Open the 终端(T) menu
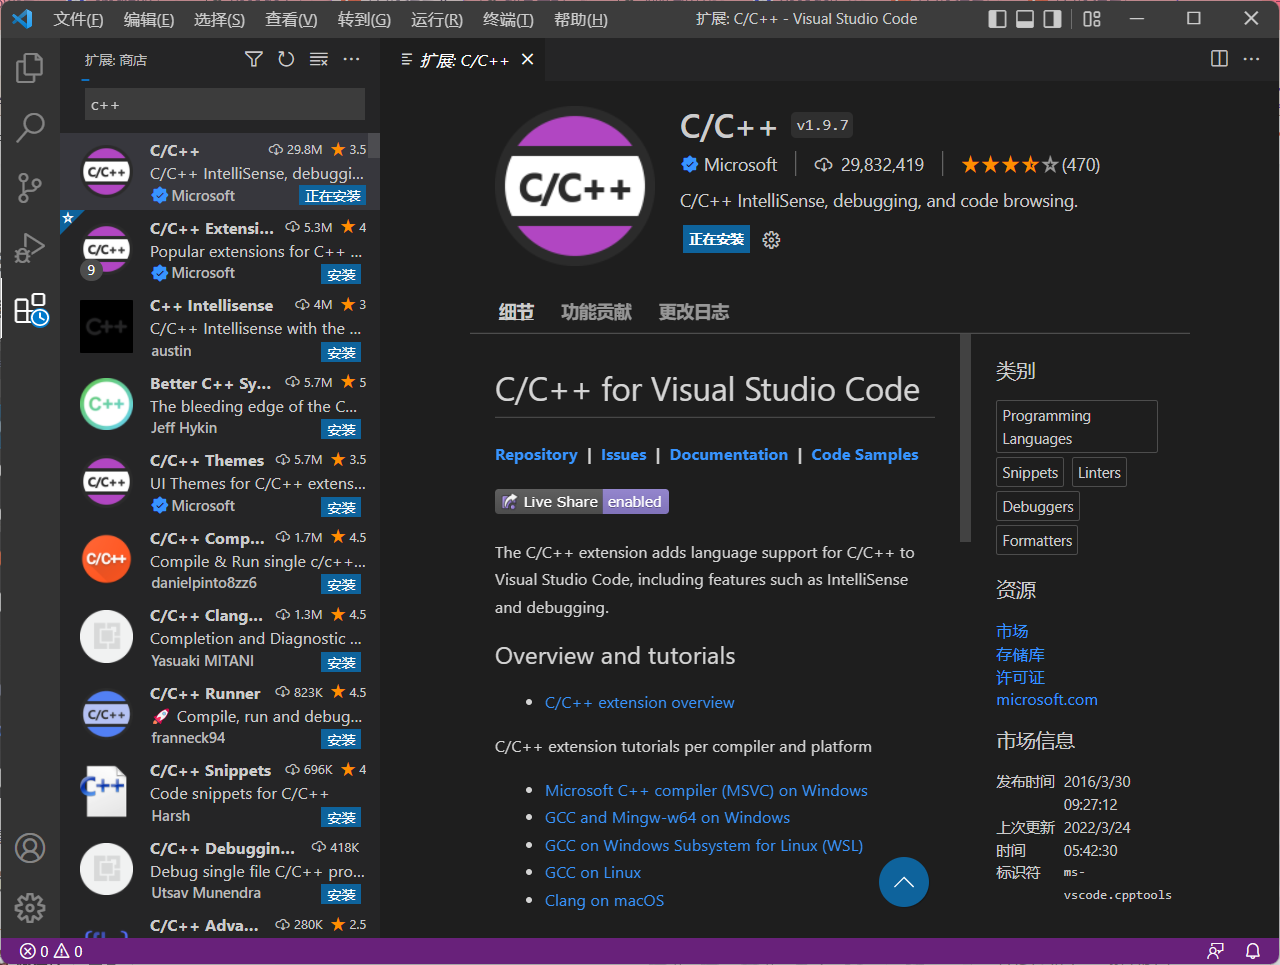This screenshot has width=1280, height=965. point(508,19)
